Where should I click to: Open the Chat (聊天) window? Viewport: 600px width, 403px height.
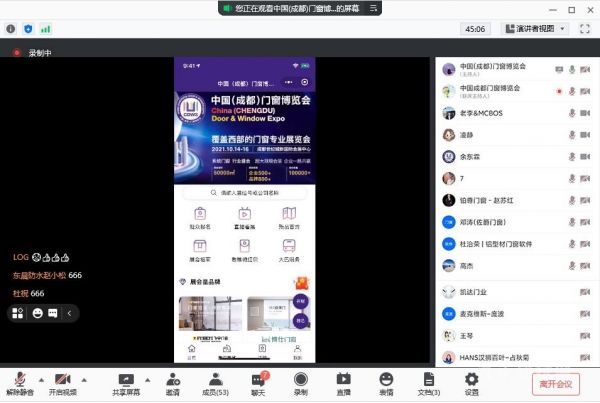pos(259,379)
